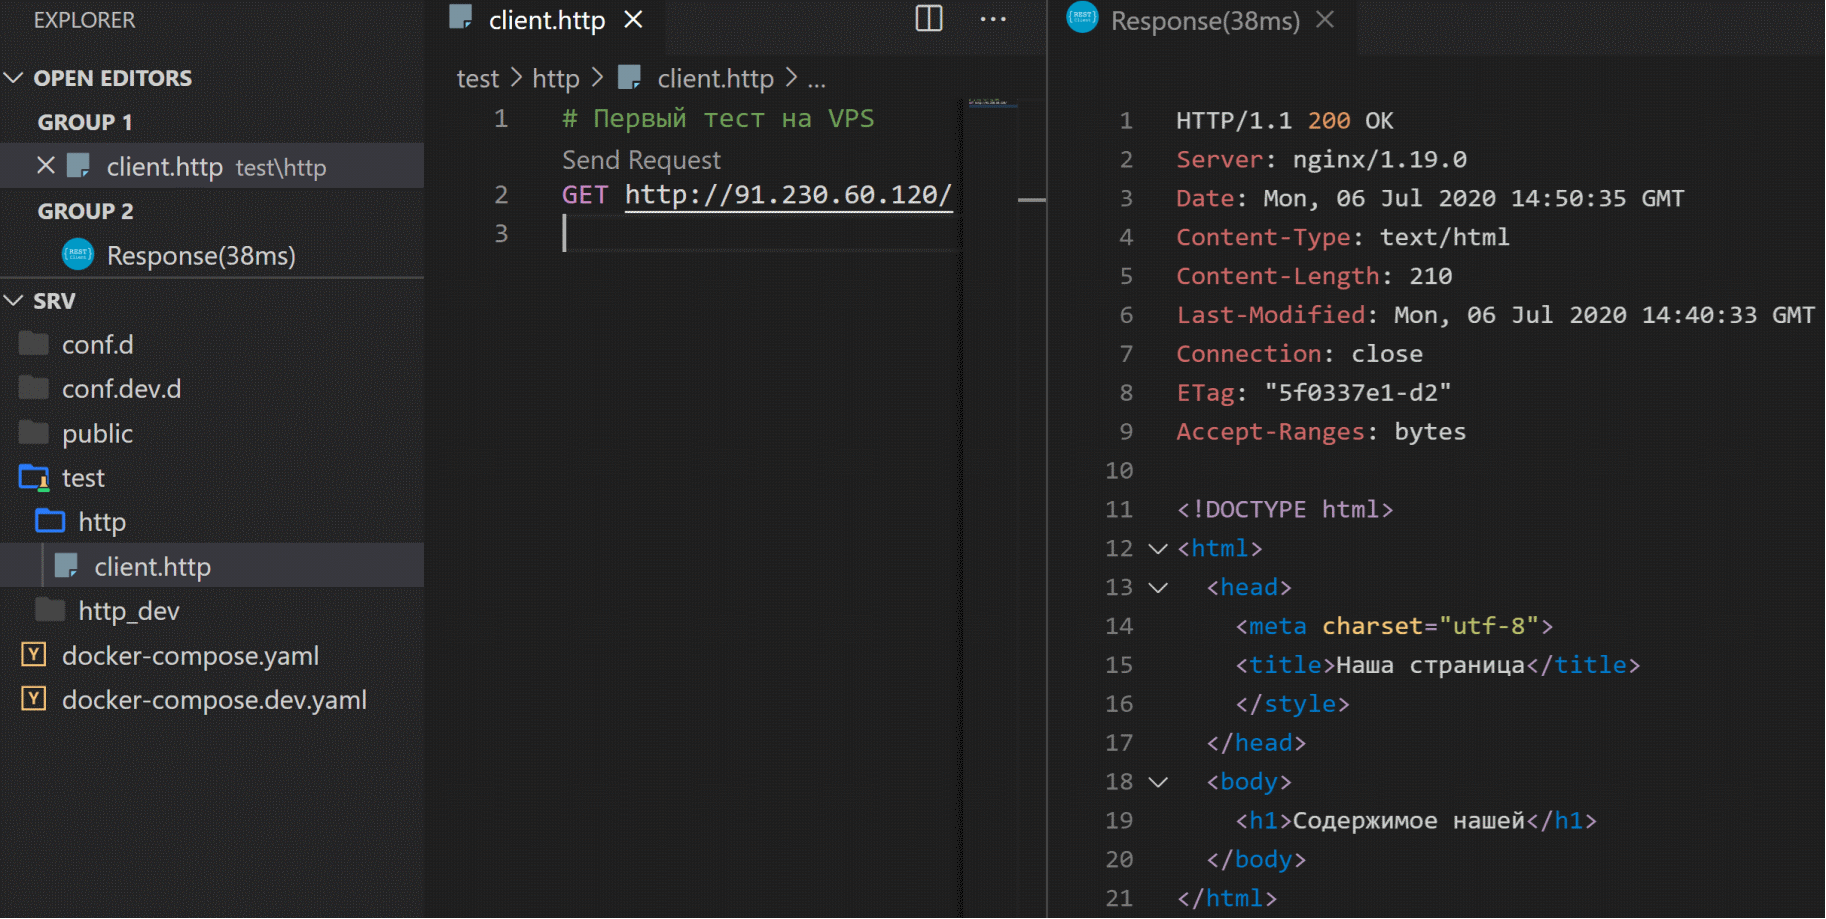Click the REST client icon on Response tab

pyautogui.click(x=1082, y=18)
